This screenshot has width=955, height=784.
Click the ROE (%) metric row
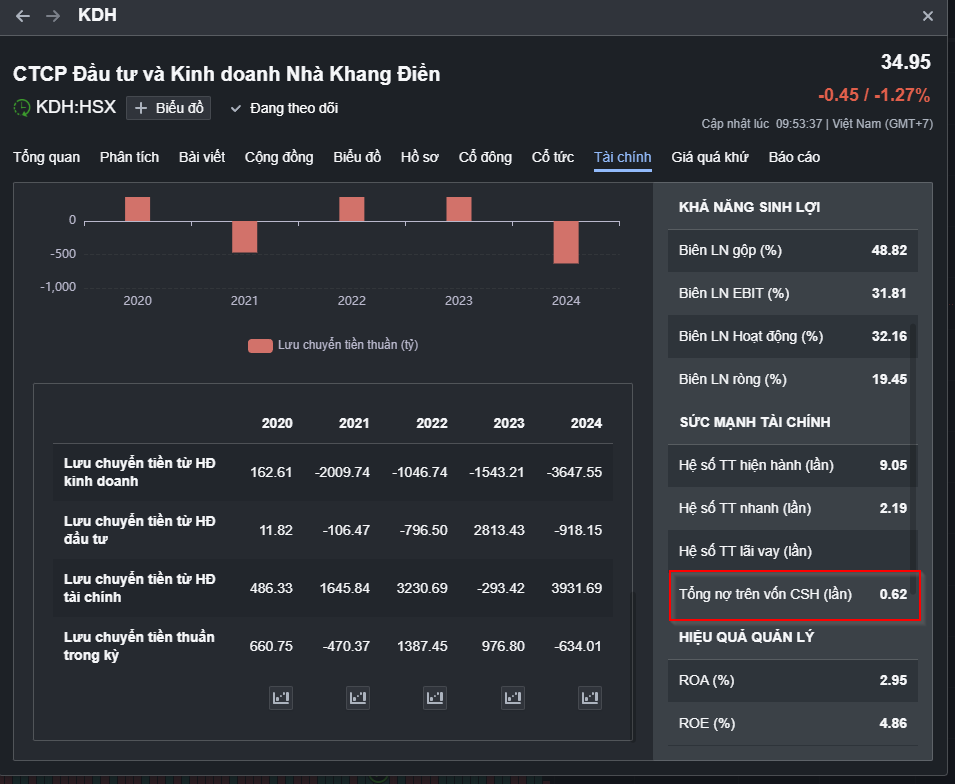click(x=792, y=723)
